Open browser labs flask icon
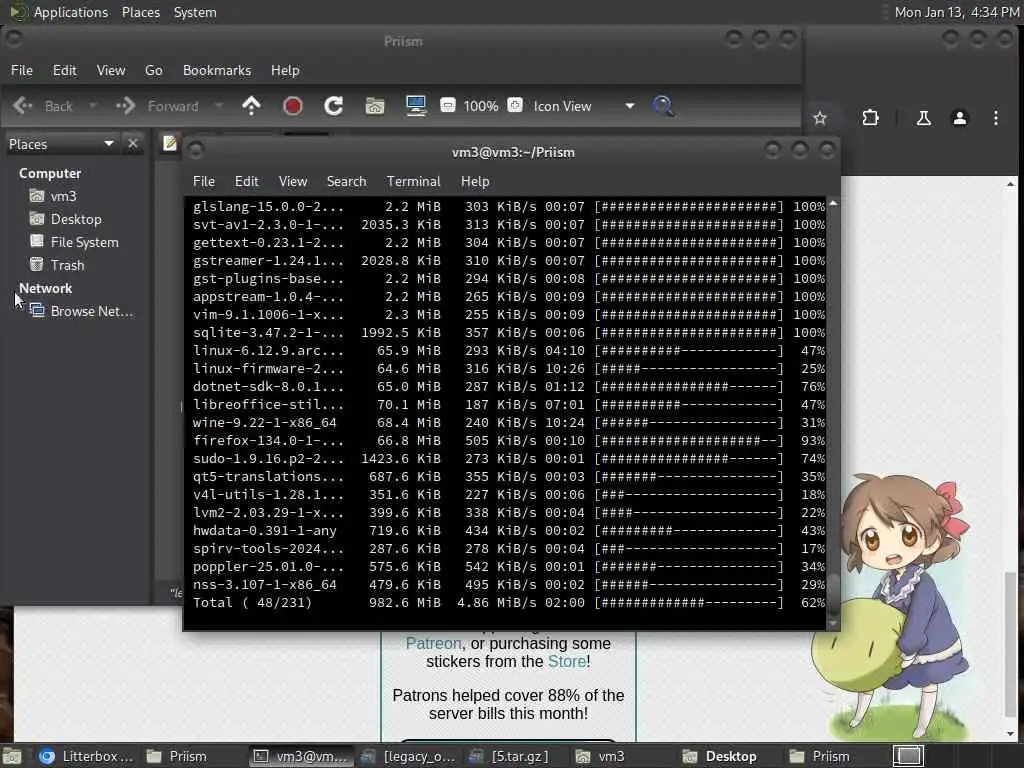Screen dimensions: 1024x768 [923, 118]
